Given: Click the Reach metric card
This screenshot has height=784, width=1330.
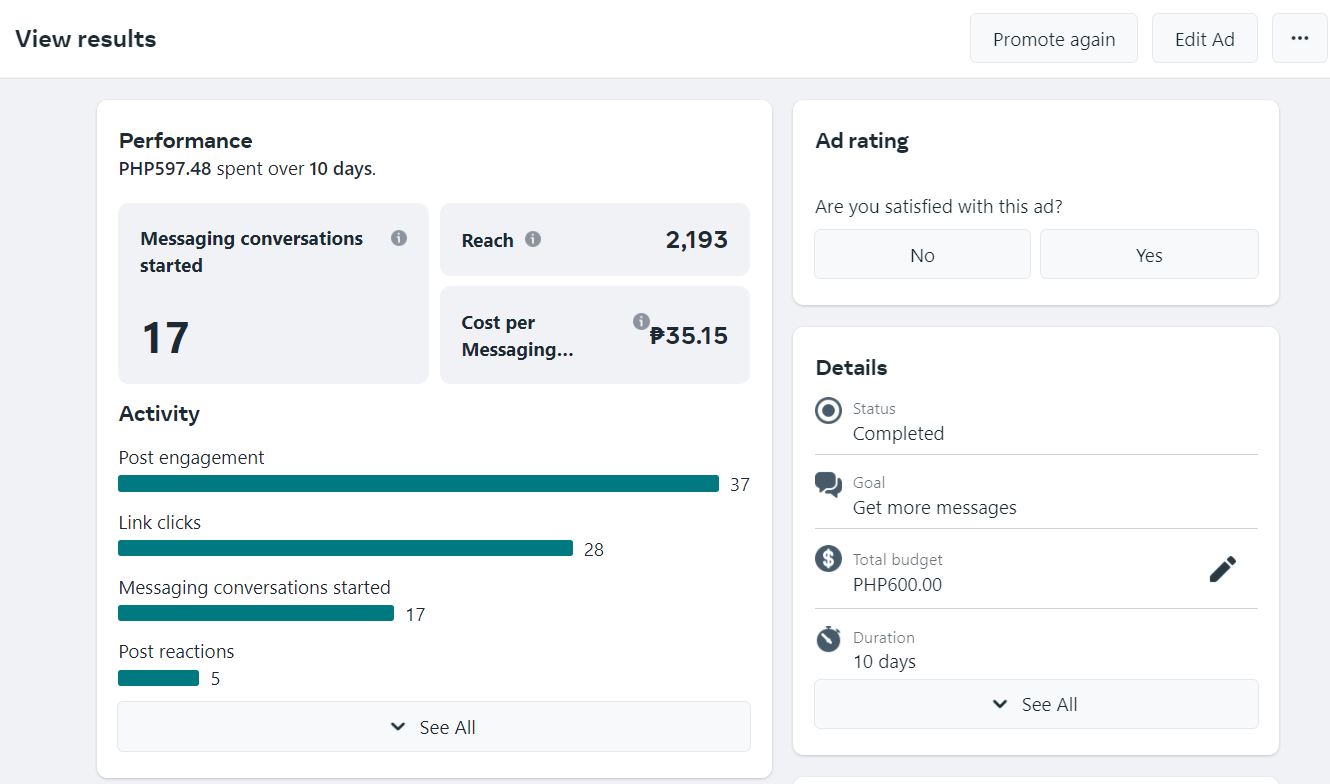Looking at the screenshot, I should tap(594, 240).
